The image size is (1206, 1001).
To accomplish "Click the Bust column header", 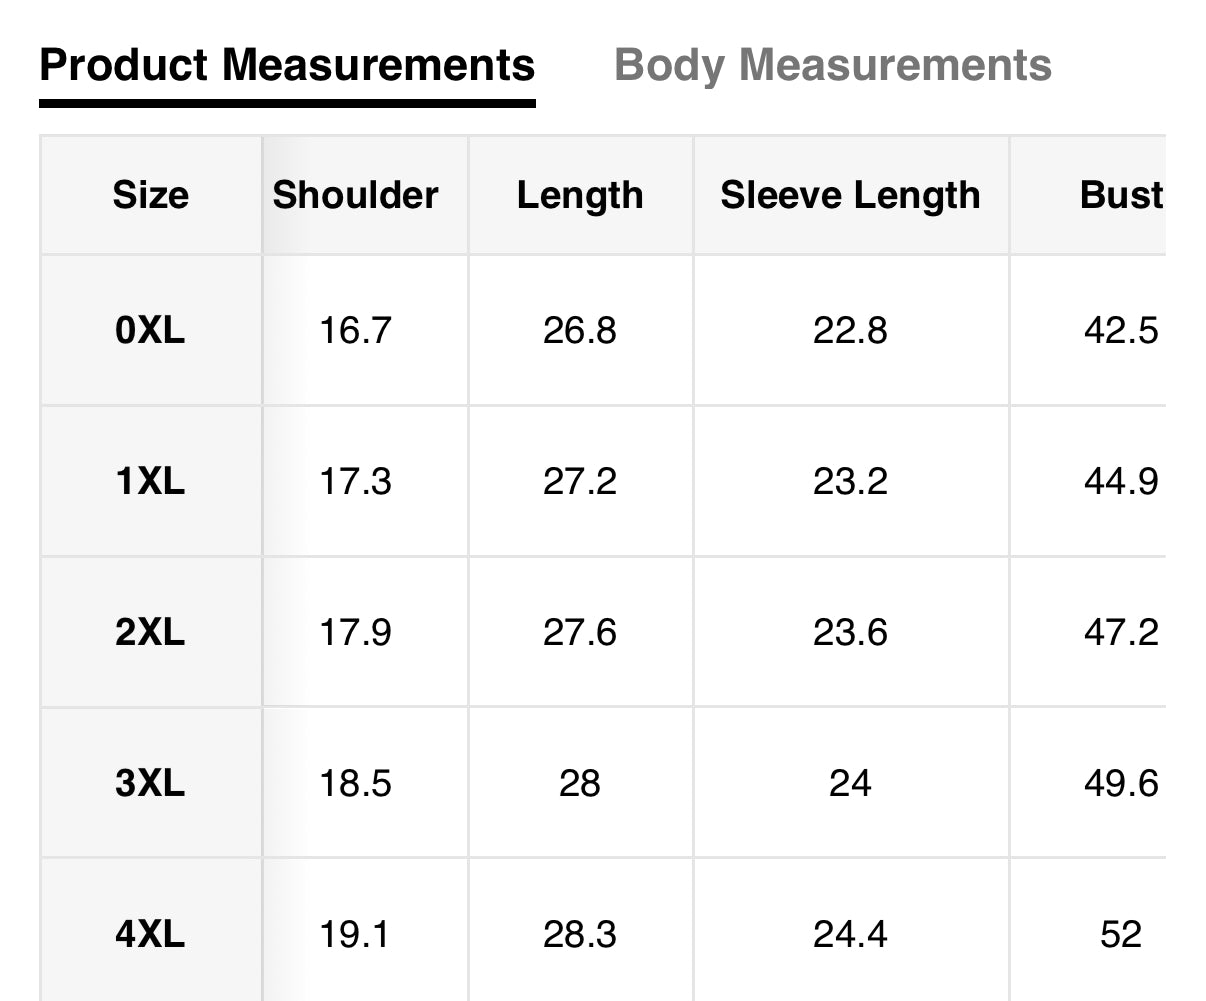I will (x=1120, y=195).
